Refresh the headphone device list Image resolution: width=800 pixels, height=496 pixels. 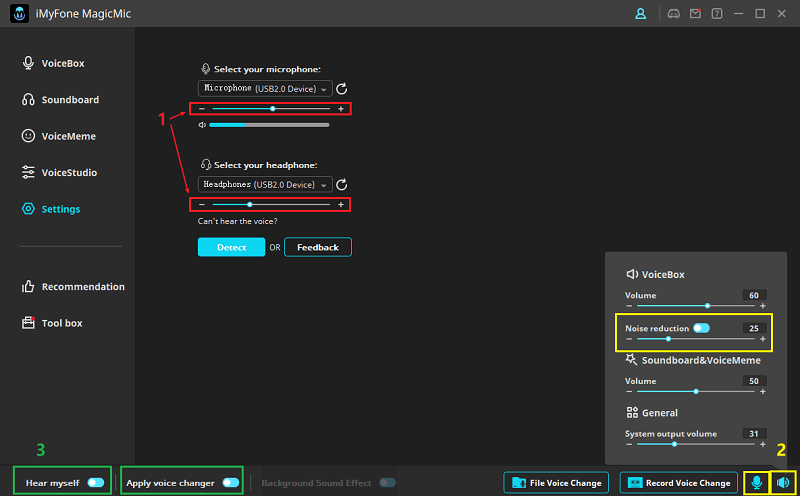341,184
